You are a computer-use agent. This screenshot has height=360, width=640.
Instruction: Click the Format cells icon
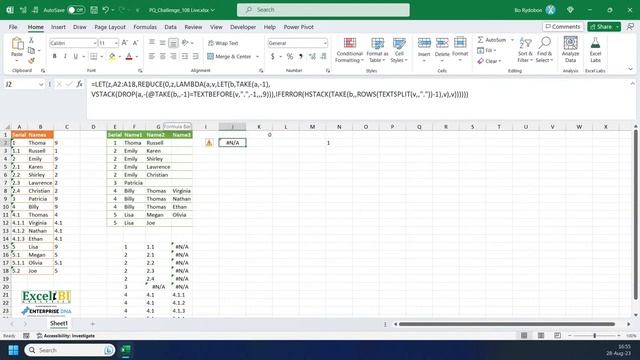point(460,43)
